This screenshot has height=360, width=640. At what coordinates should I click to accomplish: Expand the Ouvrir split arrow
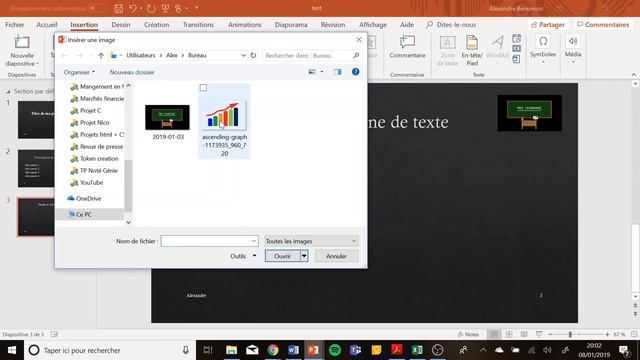[x=304, y=256]
